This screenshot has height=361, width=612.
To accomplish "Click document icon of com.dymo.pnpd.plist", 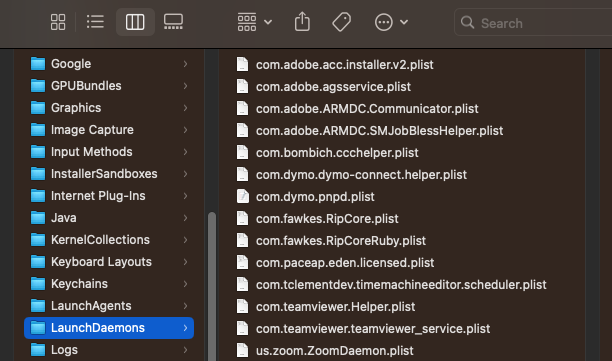I will click(242, 196).
